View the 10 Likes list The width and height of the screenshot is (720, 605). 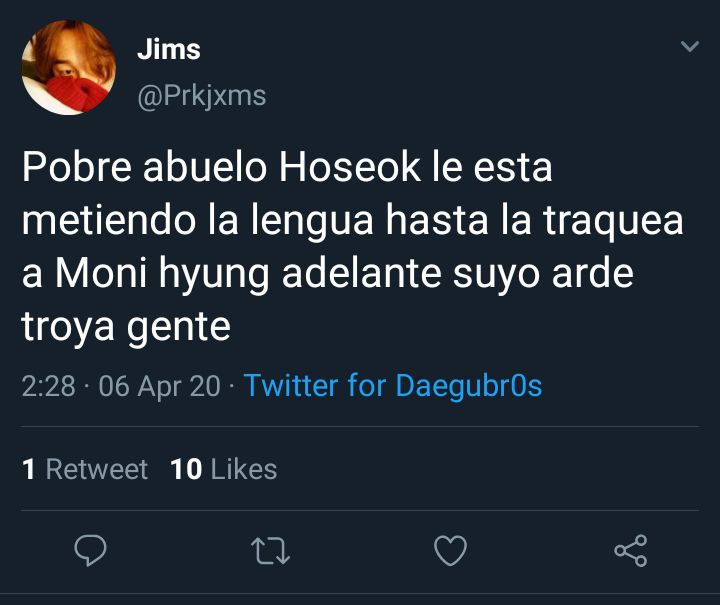pos(224,469)
